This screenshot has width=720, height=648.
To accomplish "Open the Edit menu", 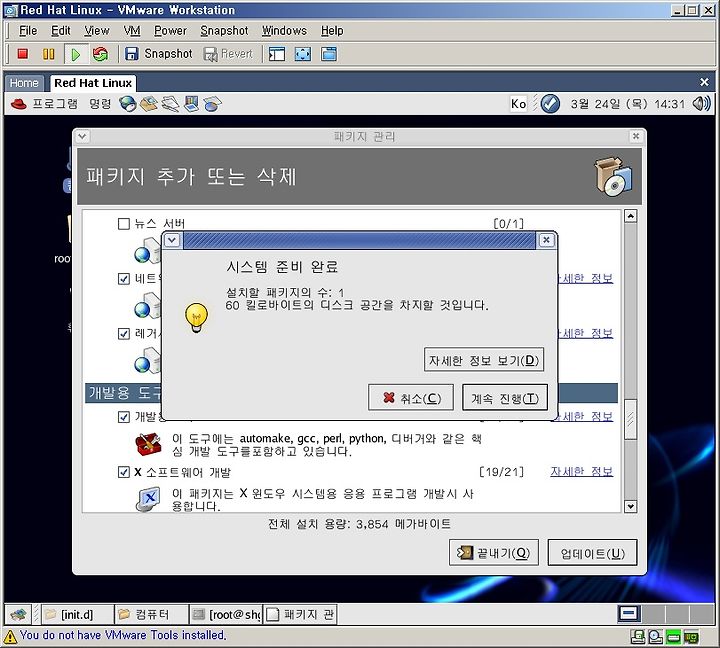I will tap(61, 31).
